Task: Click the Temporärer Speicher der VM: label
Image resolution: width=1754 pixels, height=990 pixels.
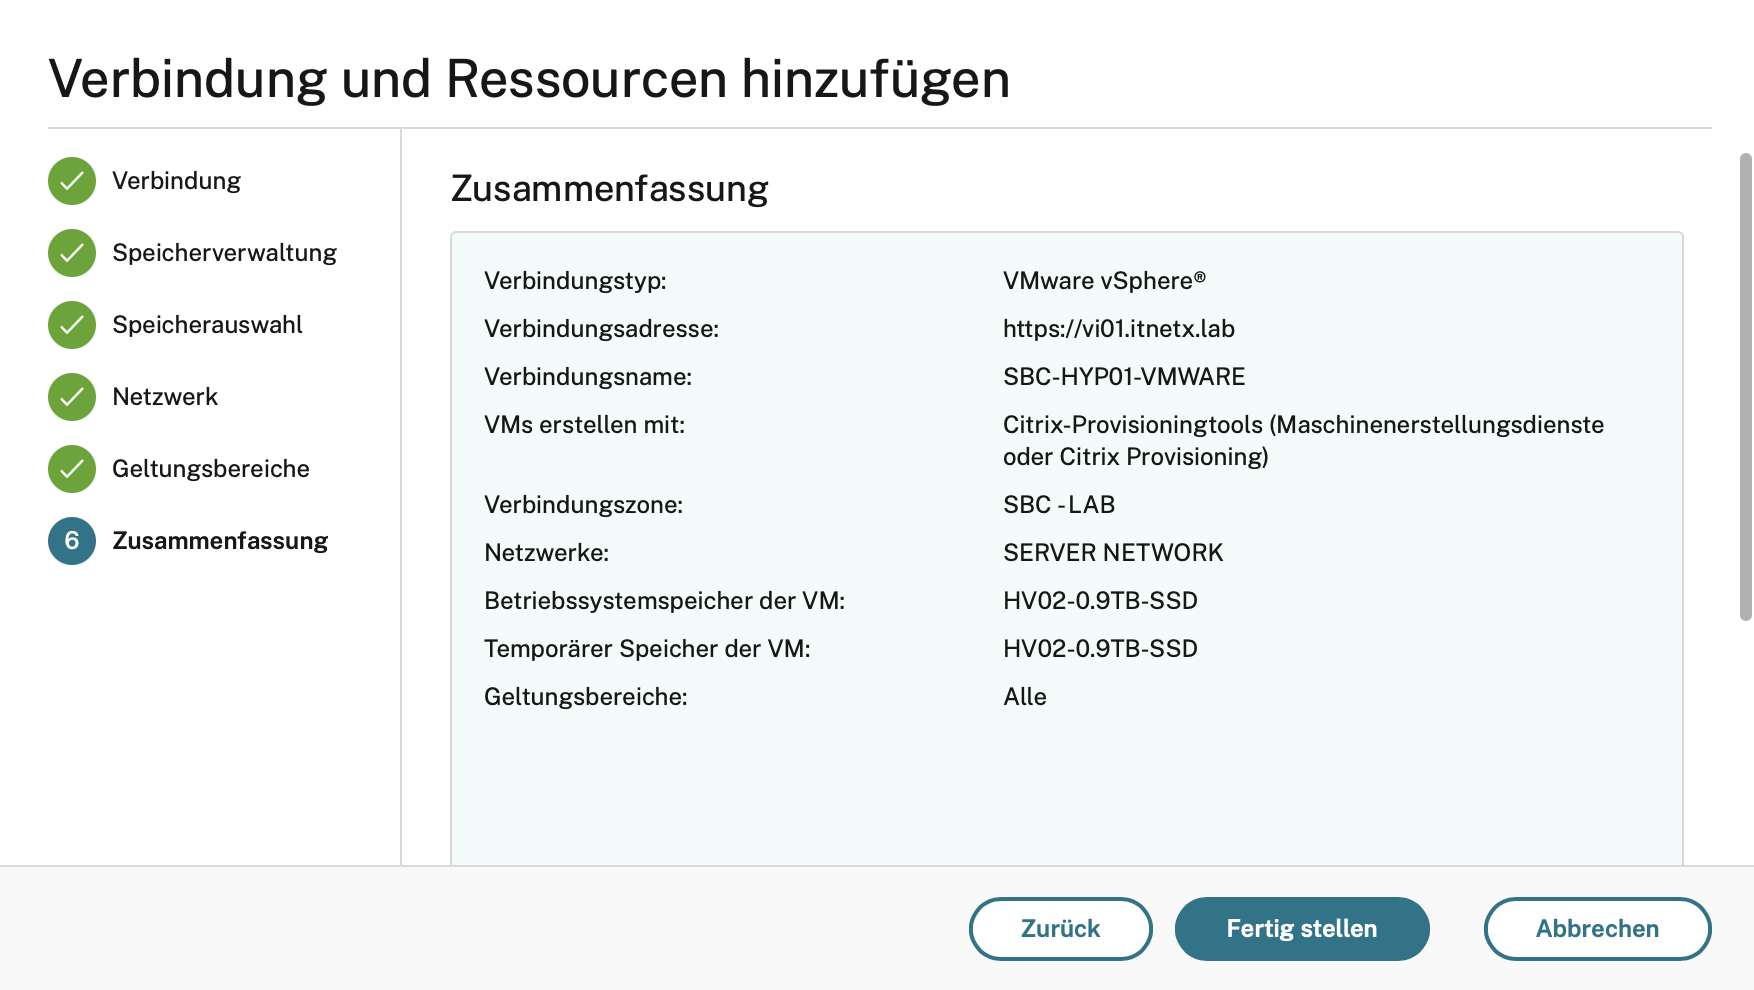Action: pyautogui.click(x=647, y=649)
